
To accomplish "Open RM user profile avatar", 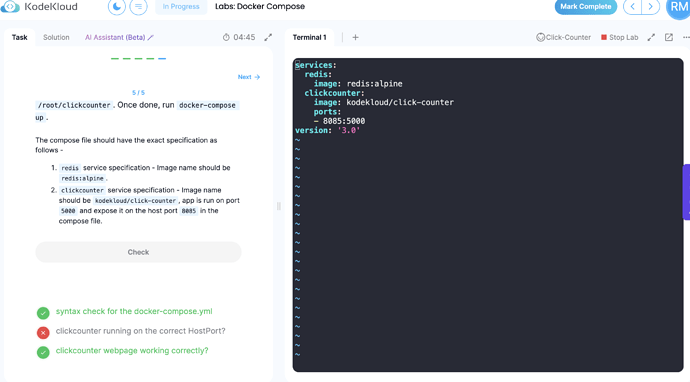I will pyautogui.click(x=679, y=7).
